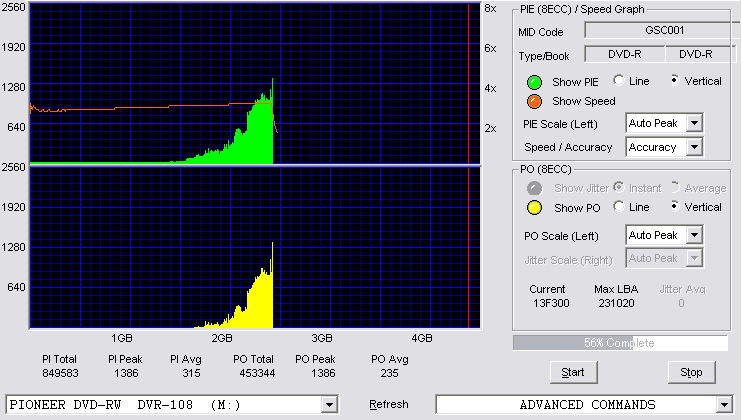Click the Show Speed label
742x420 pixels.
click(x=583, y=101)
